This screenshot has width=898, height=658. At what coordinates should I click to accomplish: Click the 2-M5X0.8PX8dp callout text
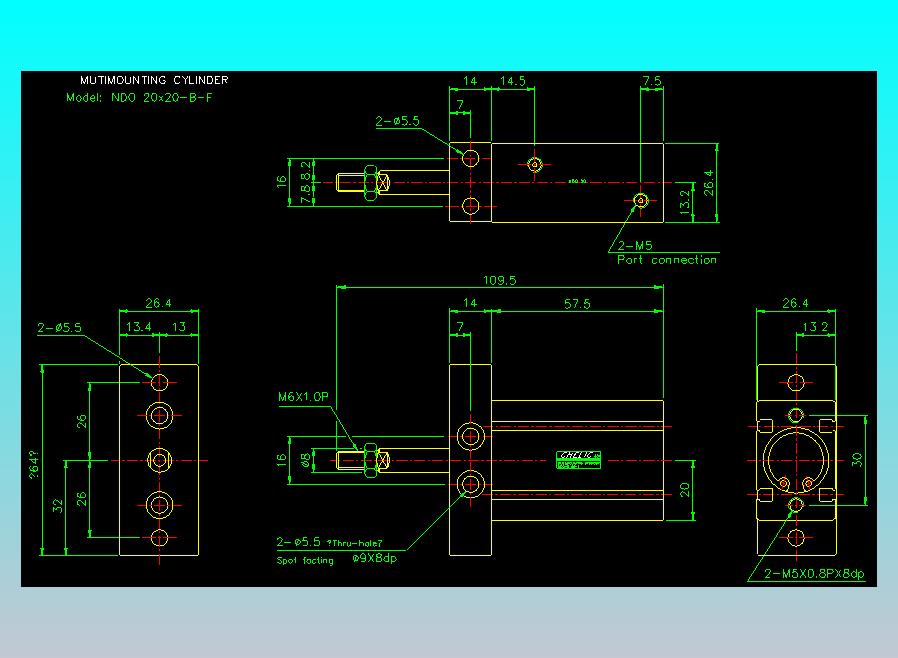(x=814, y=573)
